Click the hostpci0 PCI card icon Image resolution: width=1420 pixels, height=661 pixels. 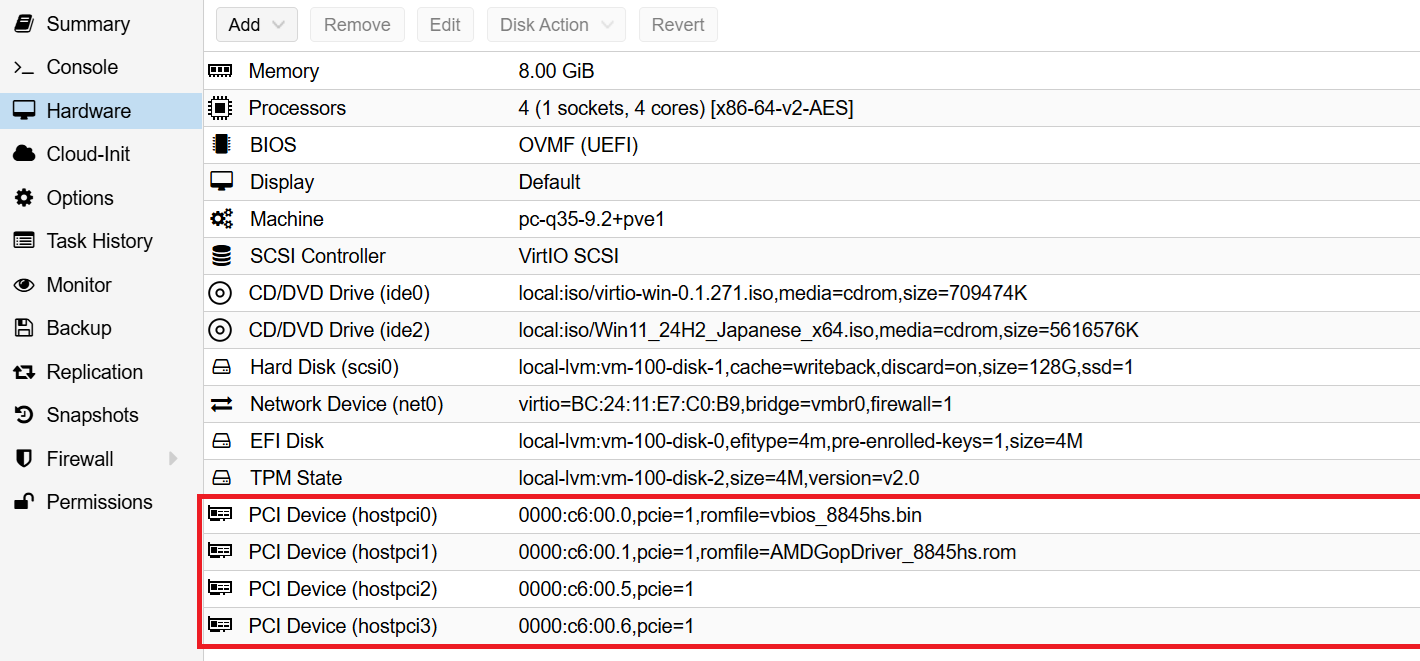click(220, 515)
